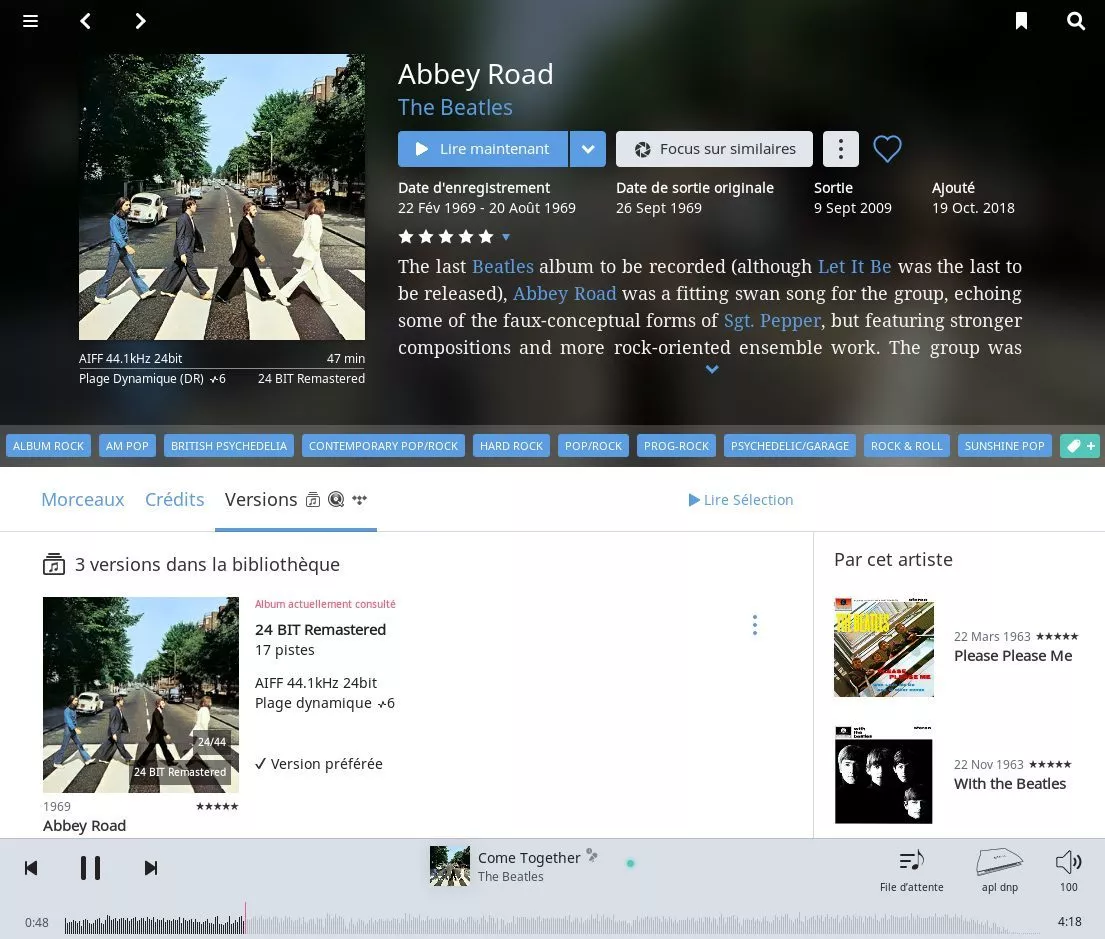Click the AIFF 44.1kHz 24bit format under cover
The image size is (1105, 939).
(130, 358)
